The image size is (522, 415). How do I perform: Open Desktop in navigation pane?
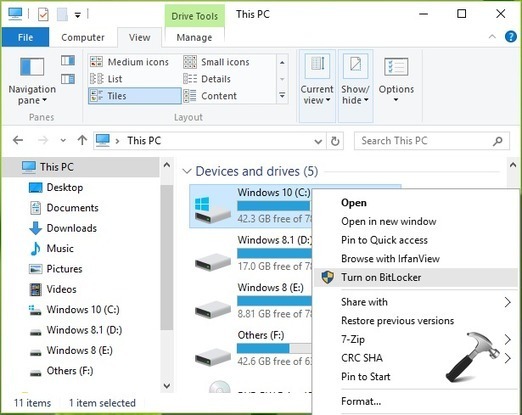(65, 187)
